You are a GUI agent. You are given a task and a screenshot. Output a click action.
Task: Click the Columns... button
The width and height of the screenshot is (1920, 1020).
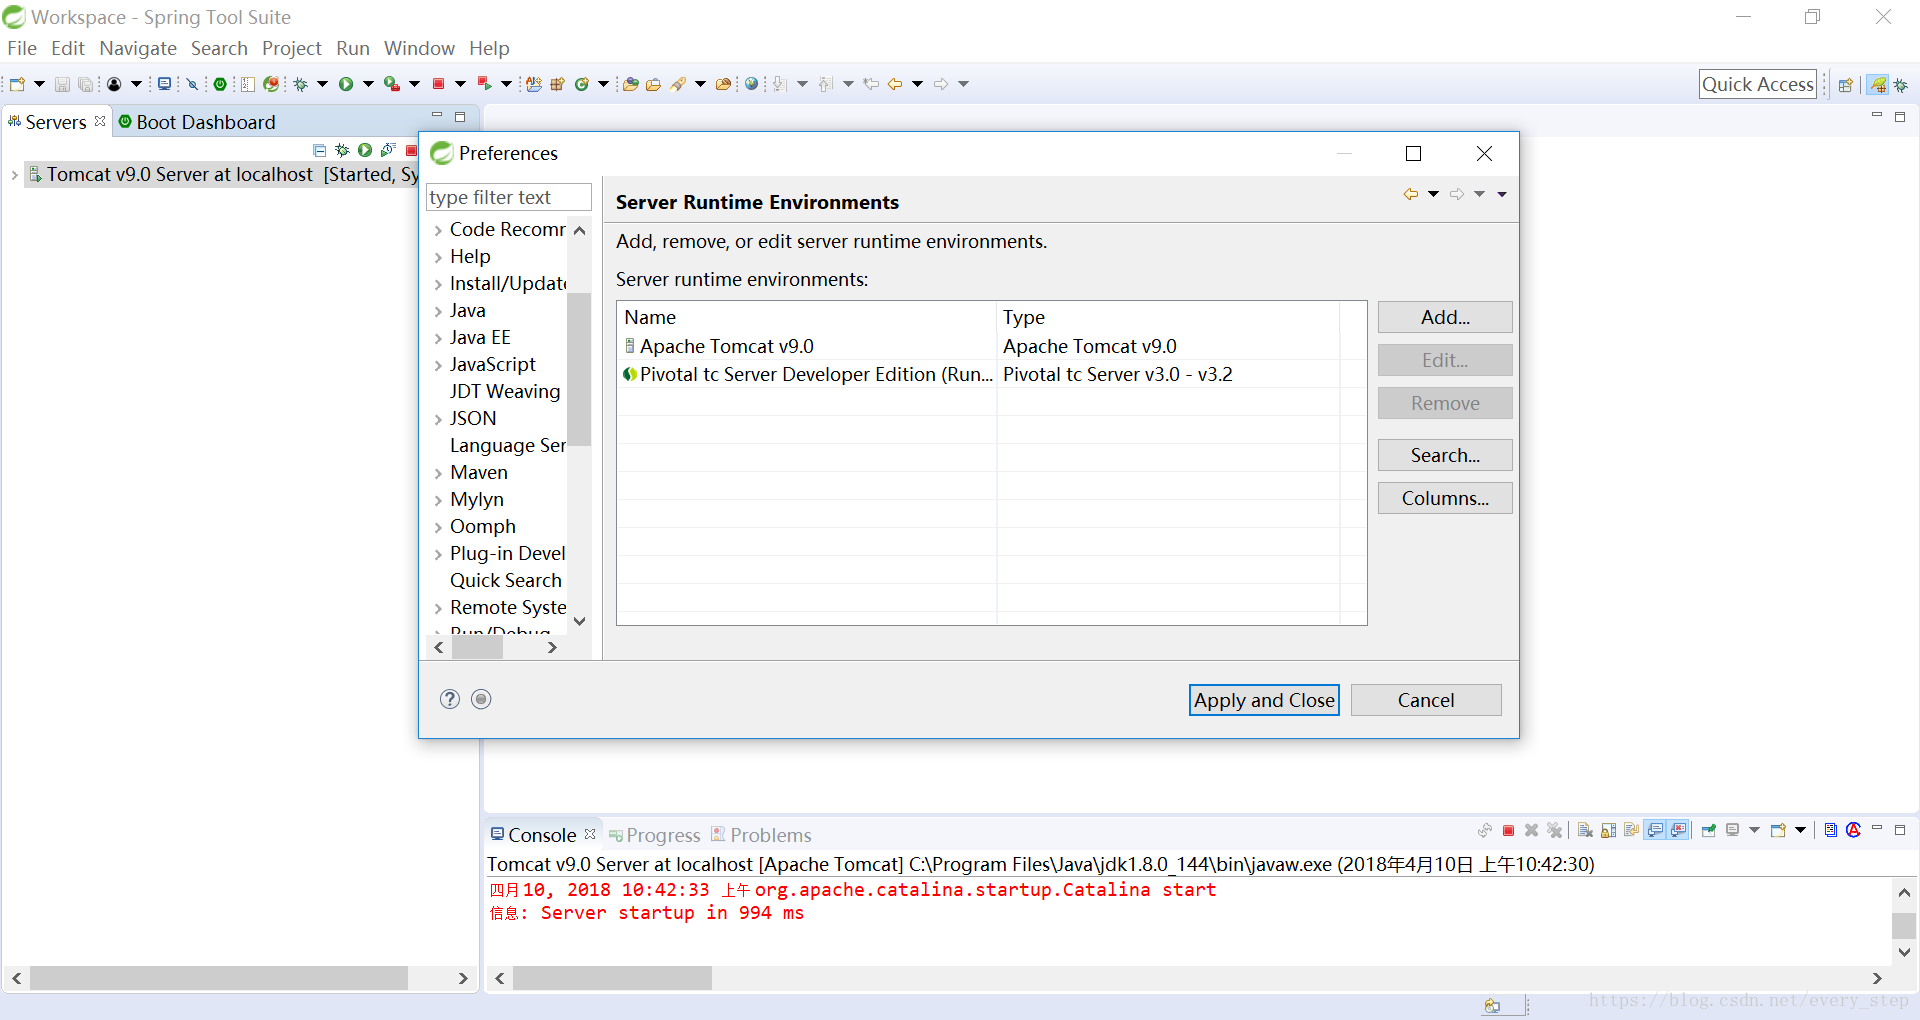(x=1445, y=498)
